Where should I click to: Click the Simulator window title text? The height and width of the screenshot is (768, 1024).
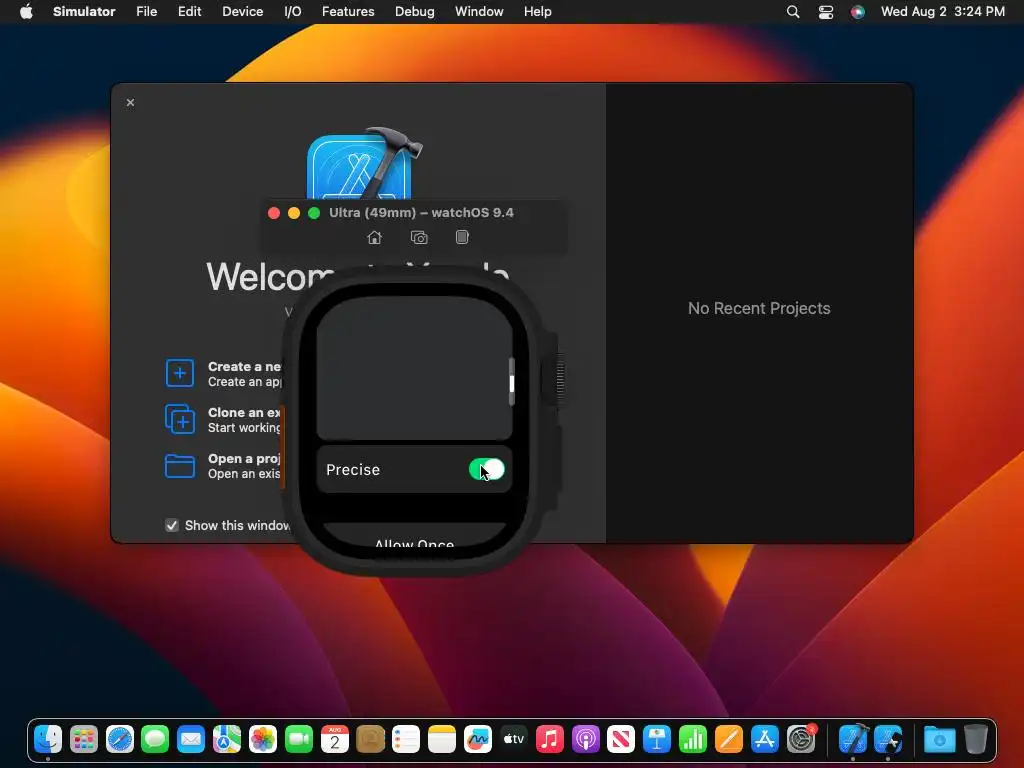tap(421, 213)
